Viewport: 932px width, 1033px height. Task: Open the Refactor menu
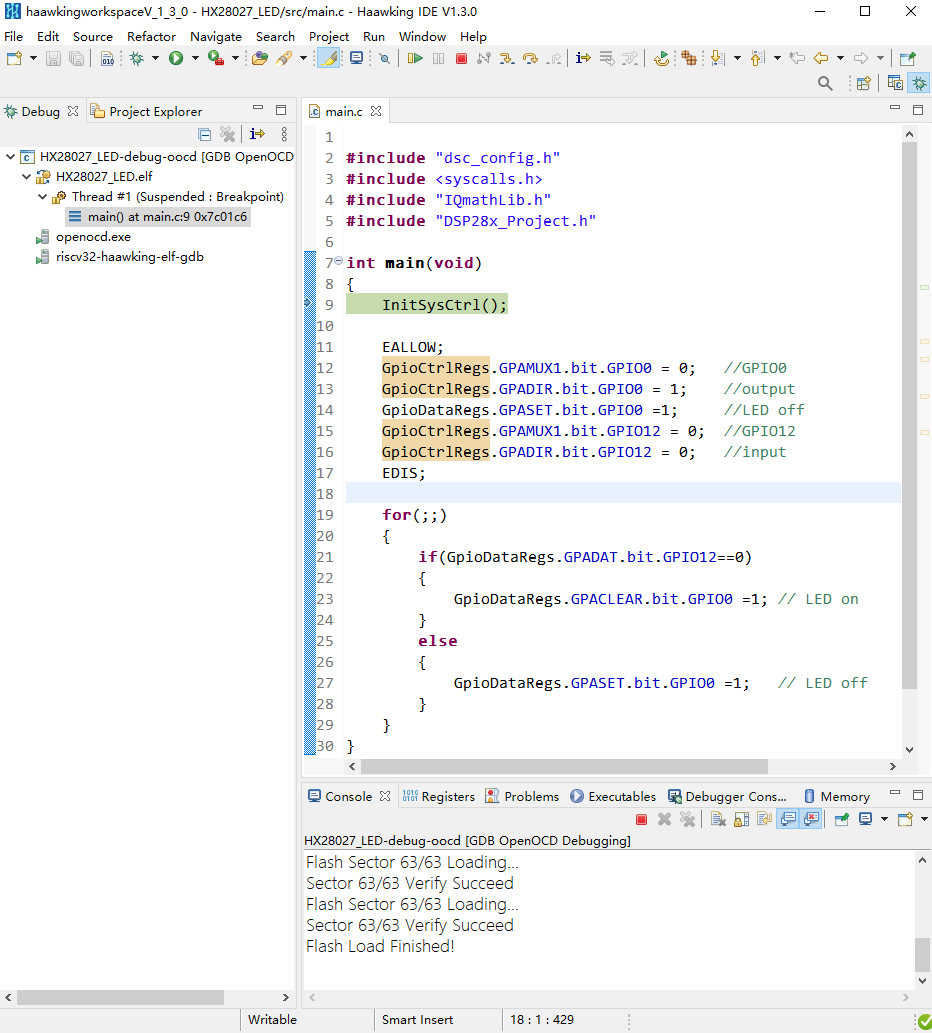coord(151,37)
